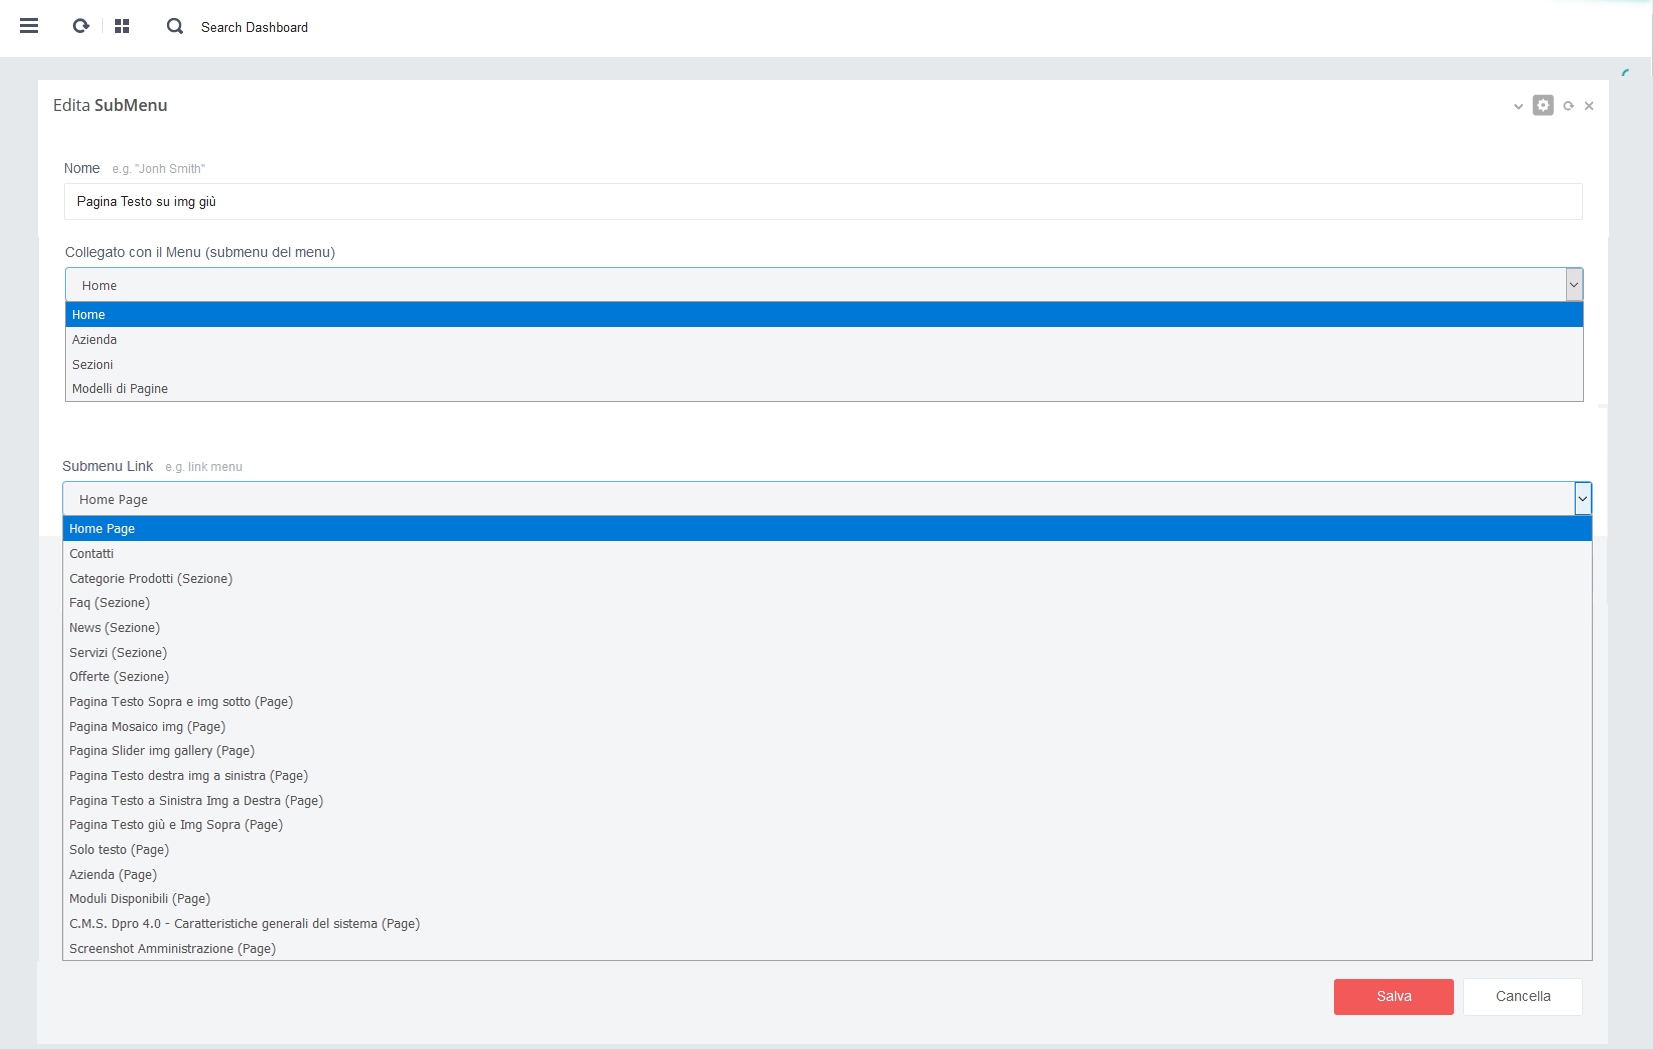Choose Solo testo (Page) option
This screenshot has height=1049, width=1653.
click(119, 850)
